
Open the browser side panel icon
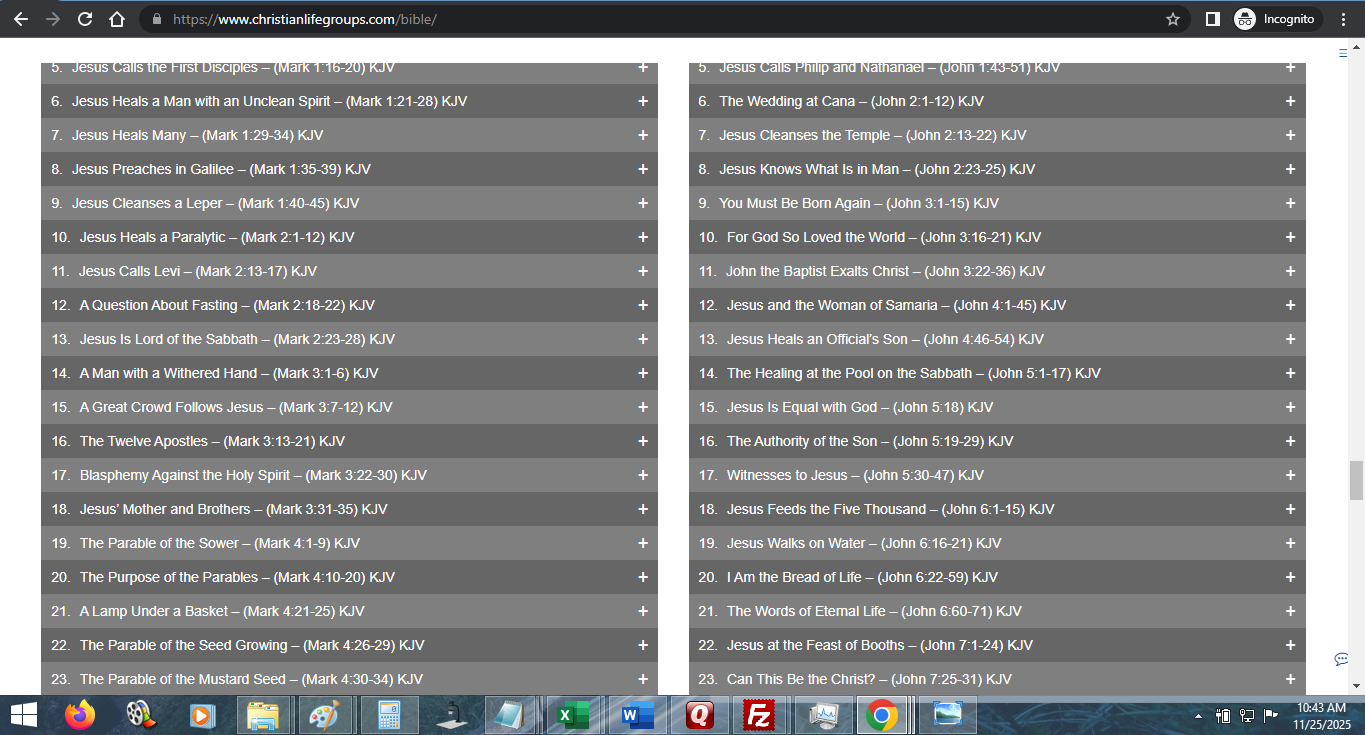click(1212, 19)
